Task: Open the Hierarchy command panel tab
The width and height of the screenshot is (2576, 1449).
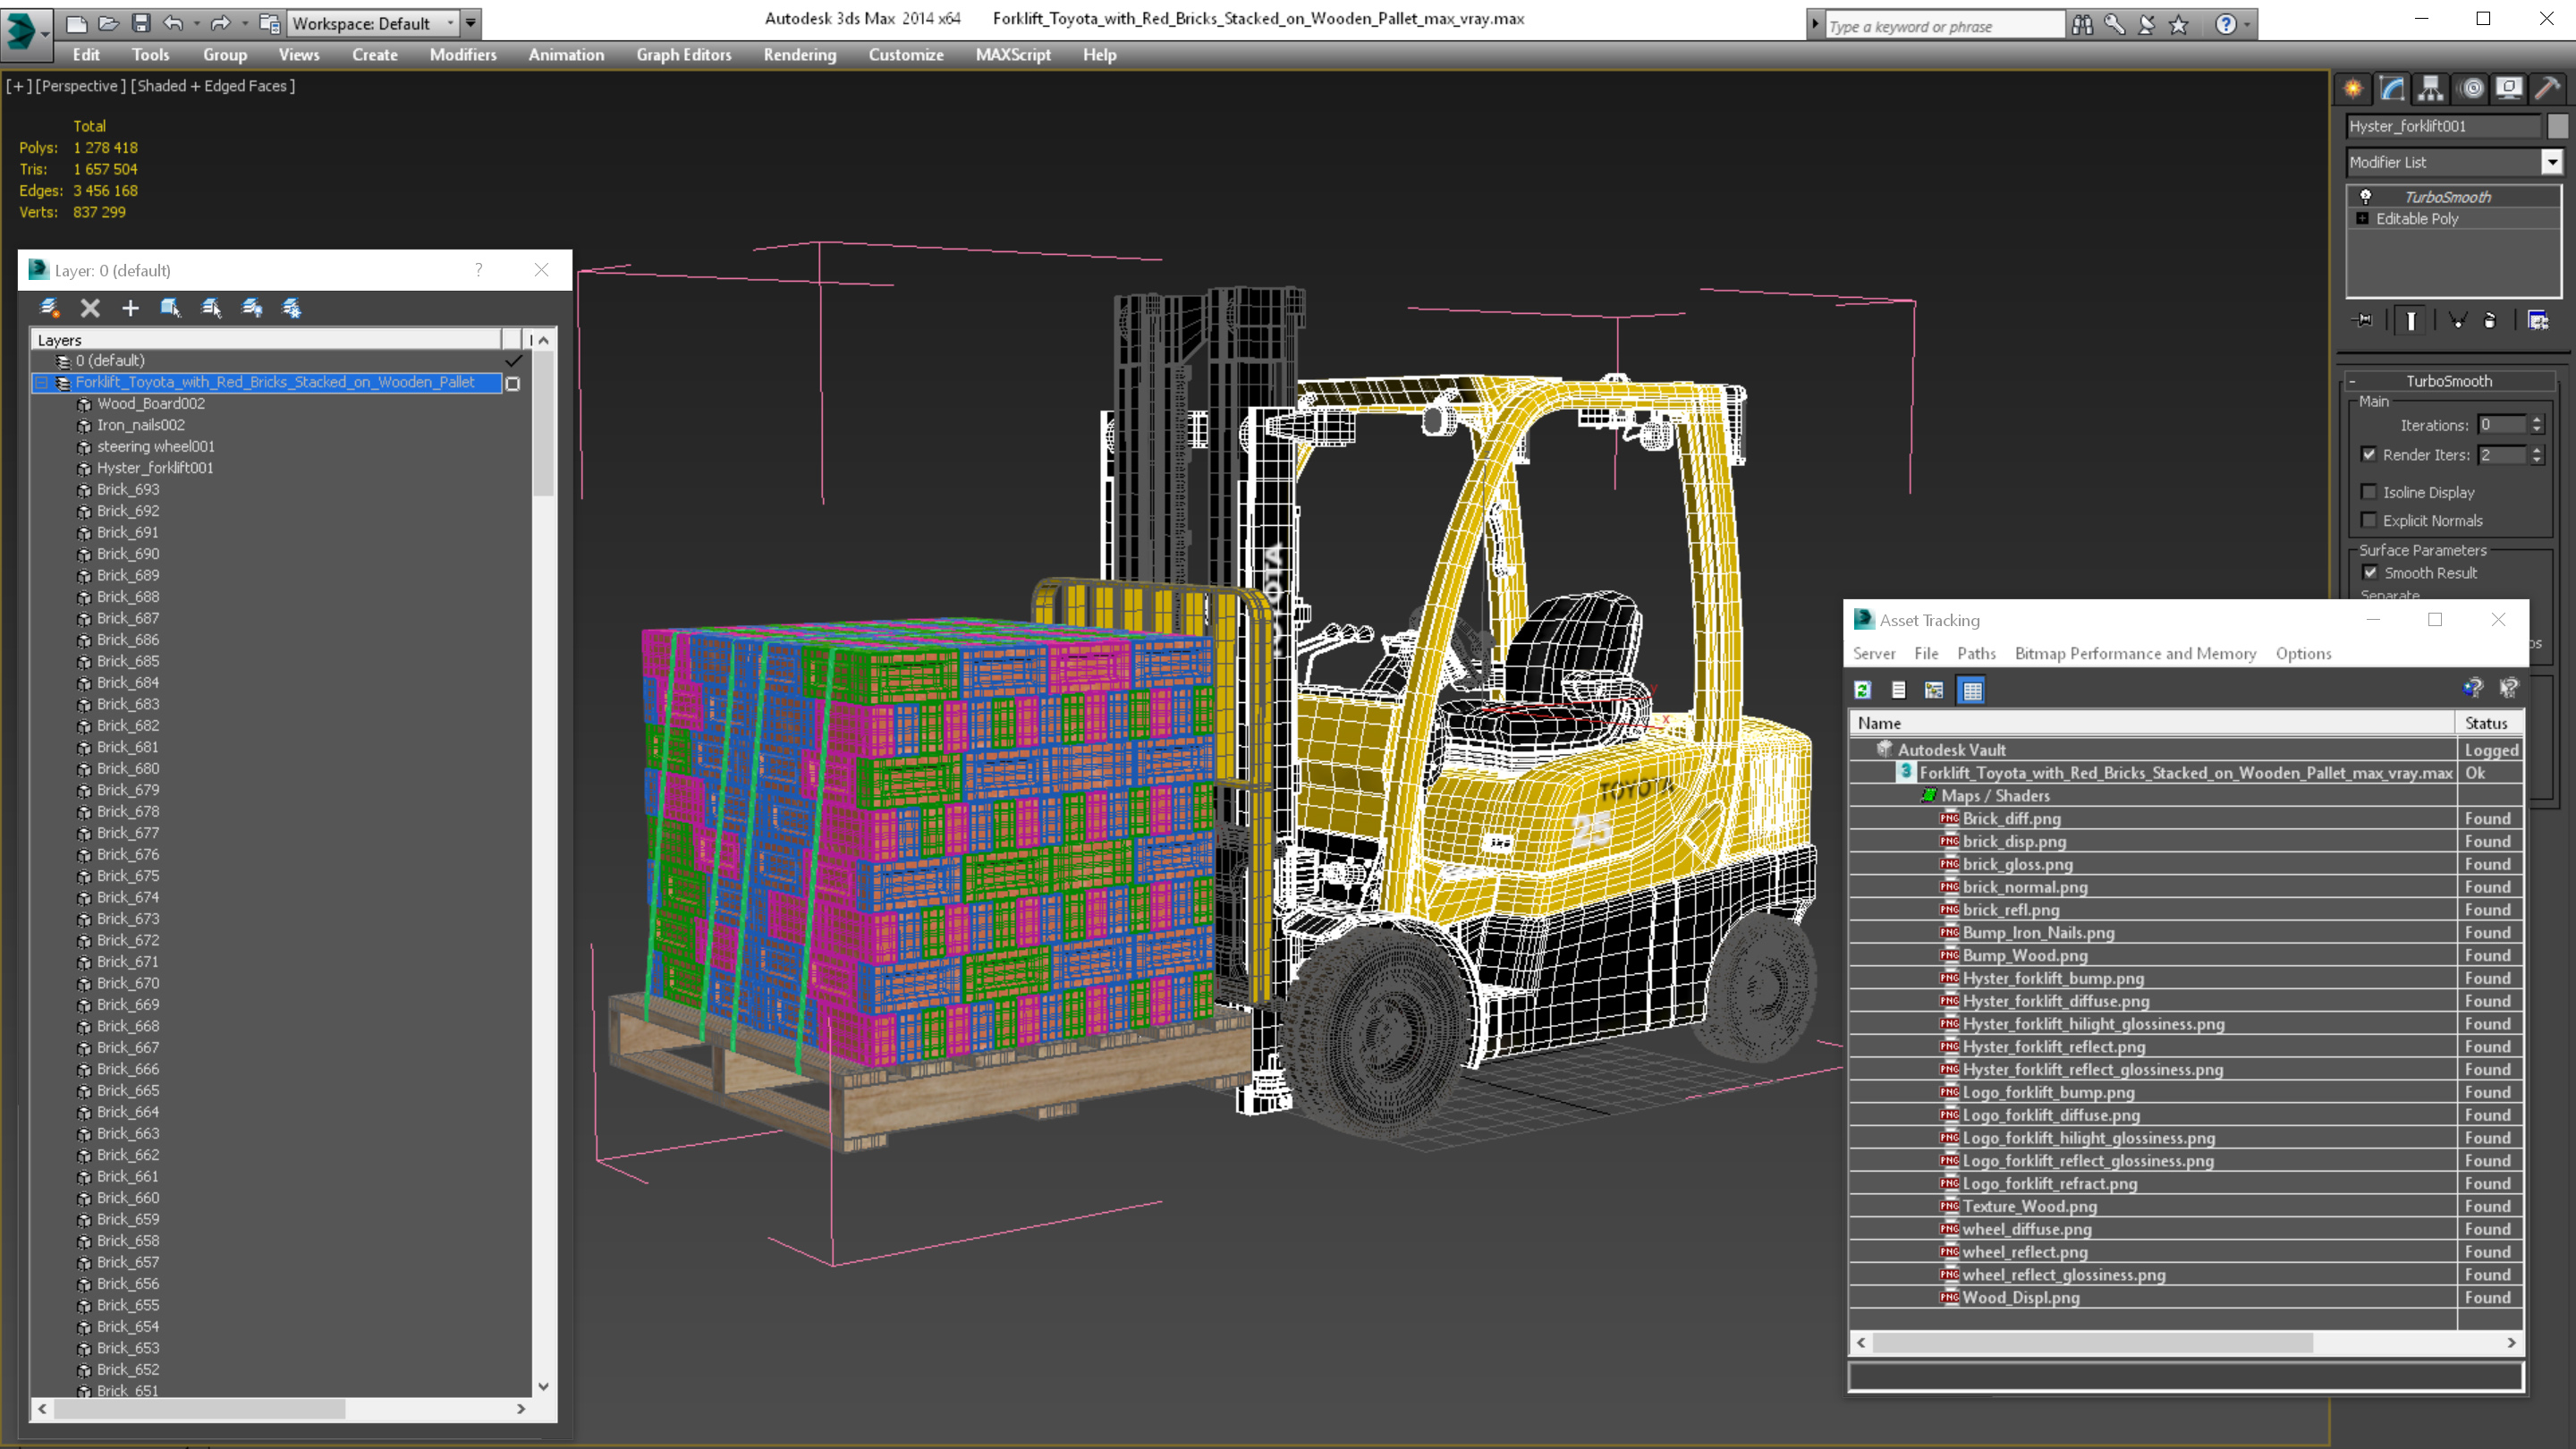Action: (2431, 88)
